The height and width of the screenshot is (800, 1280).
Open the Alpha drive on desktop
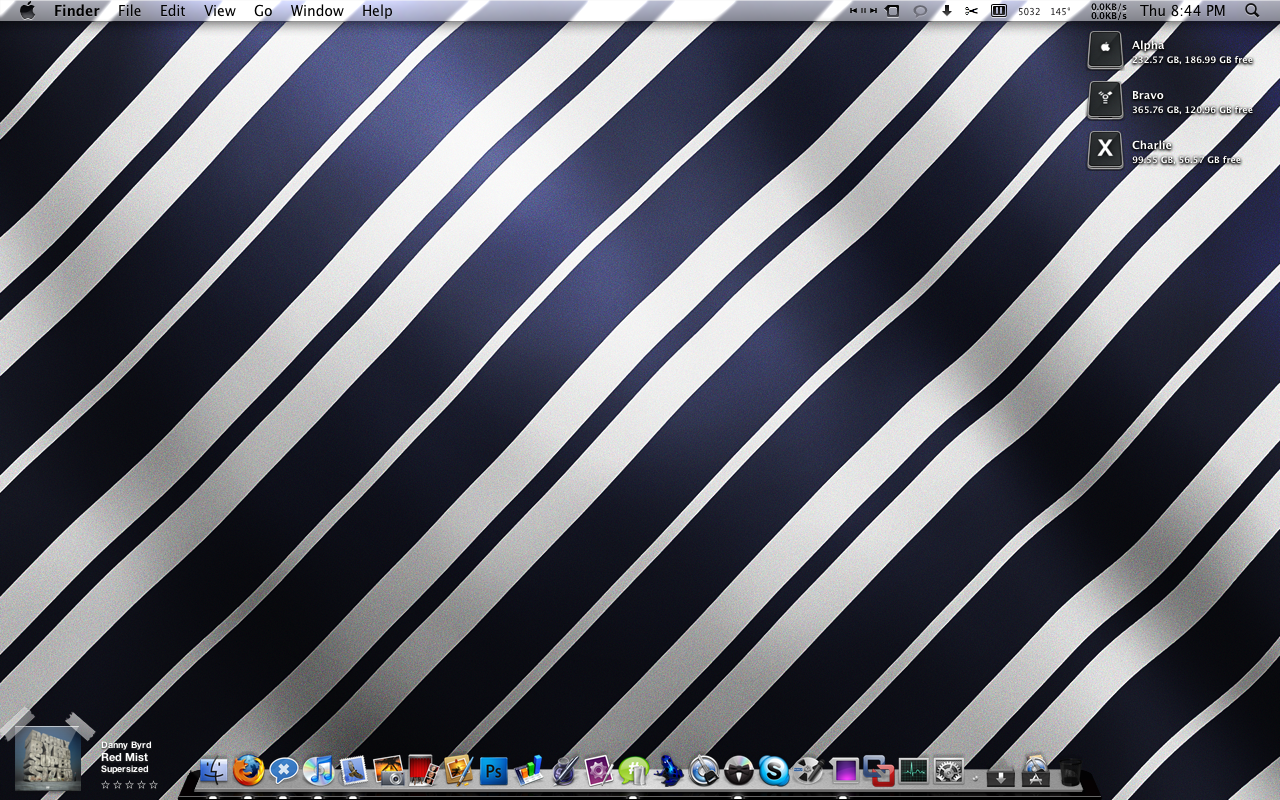pos(1105,50)
